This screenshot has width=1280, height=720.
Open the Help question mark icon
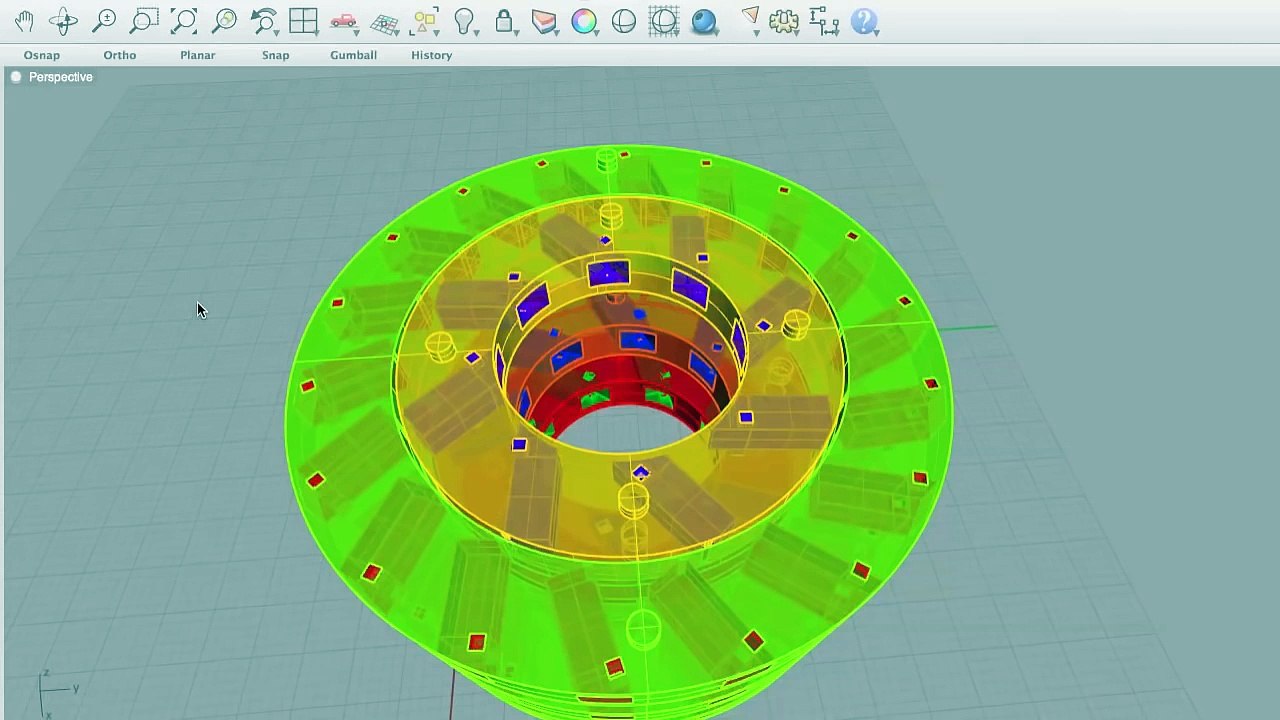pos(865,21)
